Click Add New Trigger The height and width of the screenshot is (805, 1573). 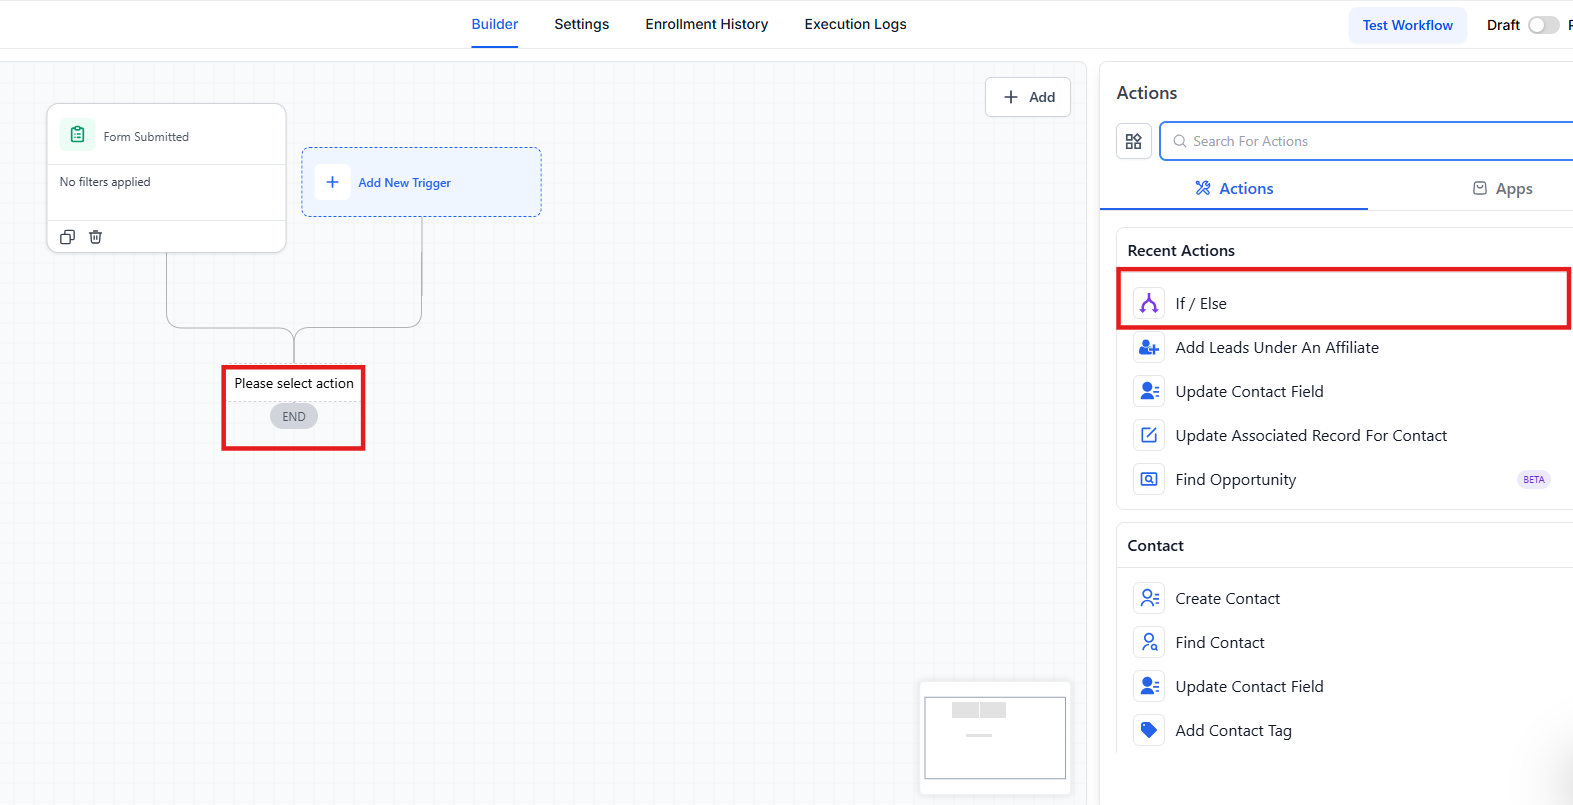(404, 183)
